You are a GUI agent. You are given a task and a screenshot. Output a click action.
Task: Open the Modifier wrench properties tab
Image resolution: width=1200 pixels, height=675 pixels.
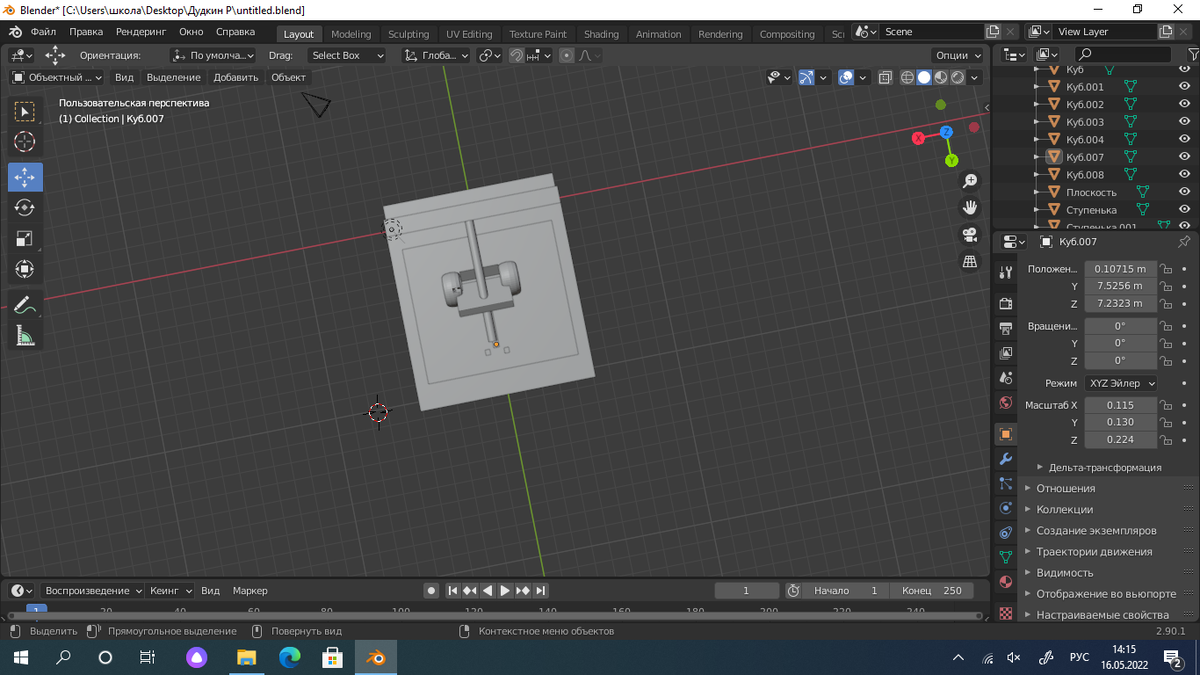(x=1006, y=459)
